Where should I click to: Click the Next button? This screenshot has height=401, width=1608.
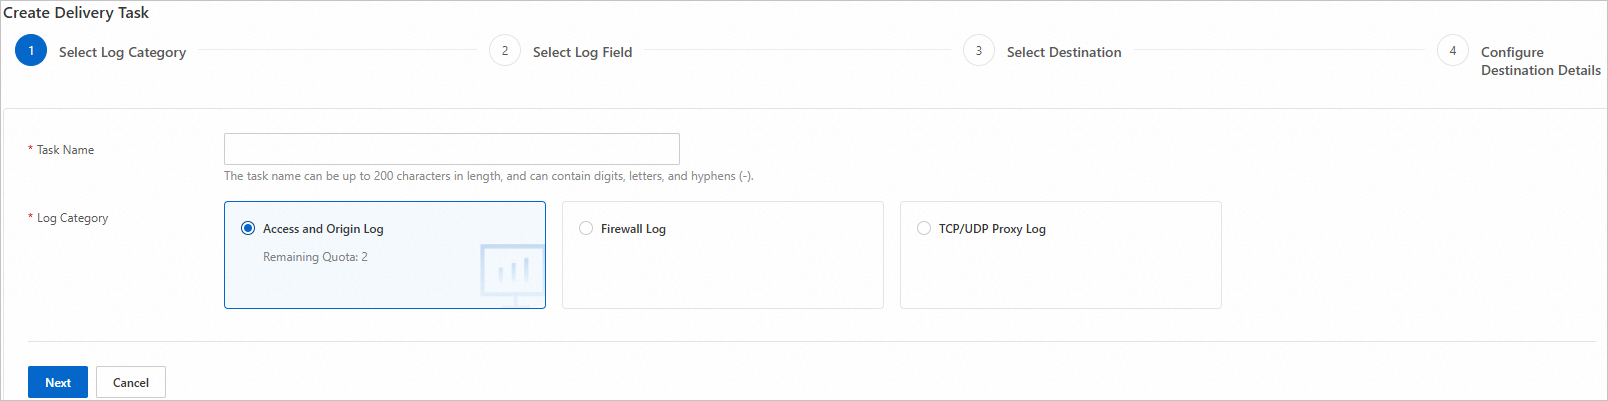(58, 382)
